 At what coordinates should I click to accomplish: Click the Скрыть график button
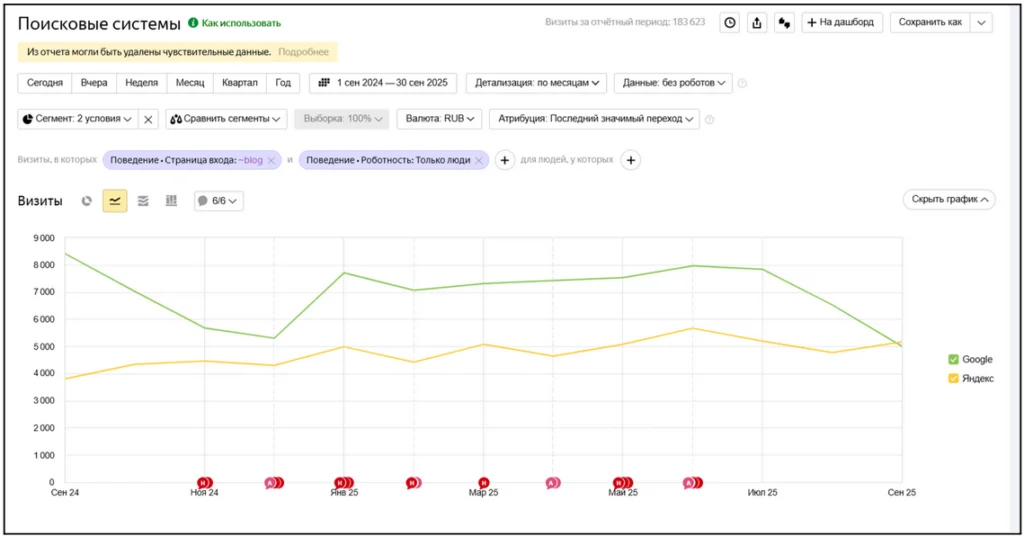tap(949, 199)
